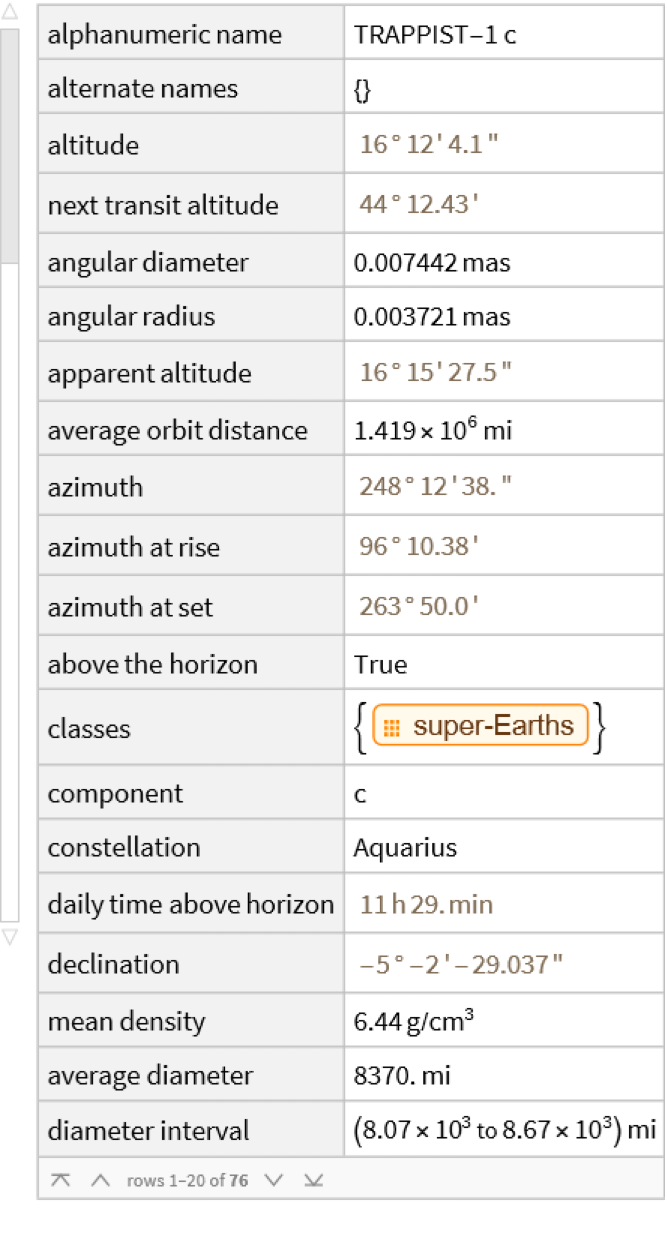
Task: Click the scroll-down triangle below the scrollbar
Action: point(9,937)
